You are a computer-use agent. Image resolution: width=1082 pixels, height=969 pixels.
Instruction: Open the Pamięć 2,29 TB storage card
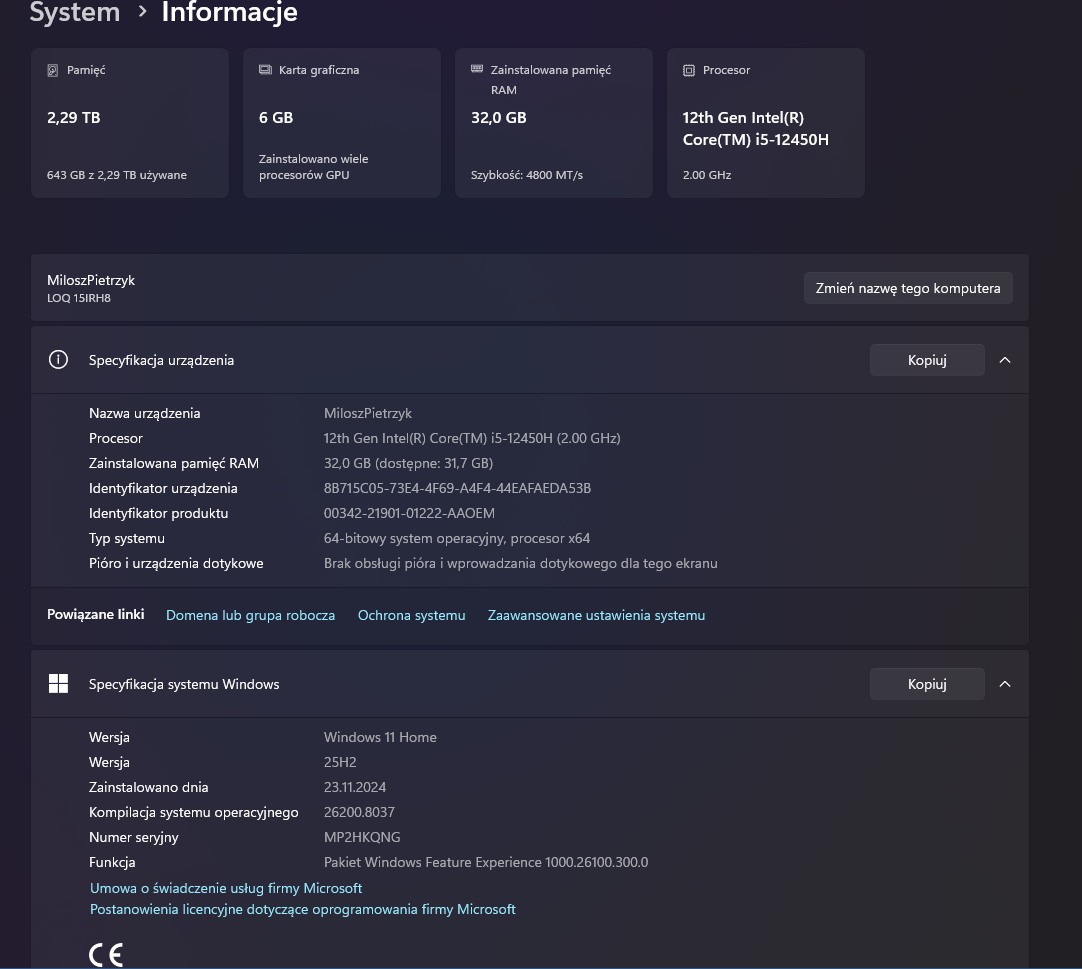coord(130,123)
